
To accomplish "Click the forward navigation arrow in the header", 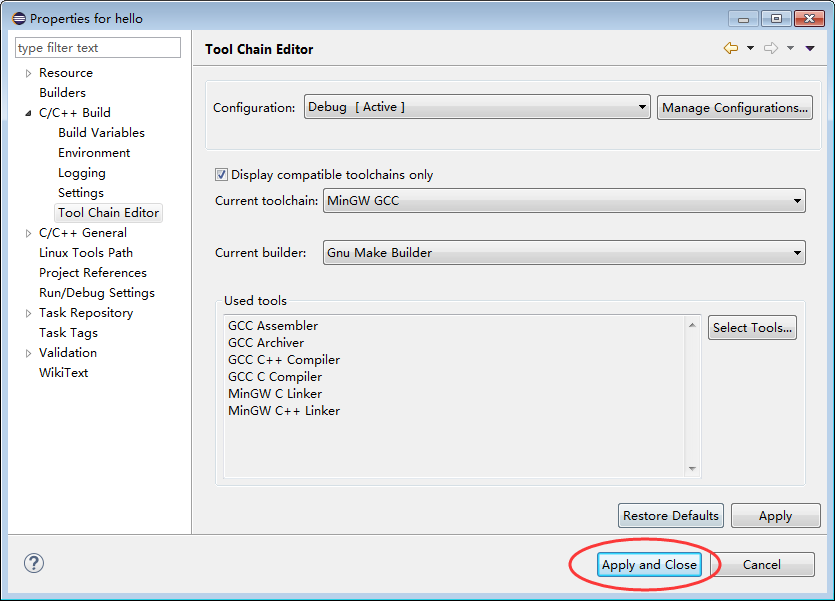I will [772, 47].
